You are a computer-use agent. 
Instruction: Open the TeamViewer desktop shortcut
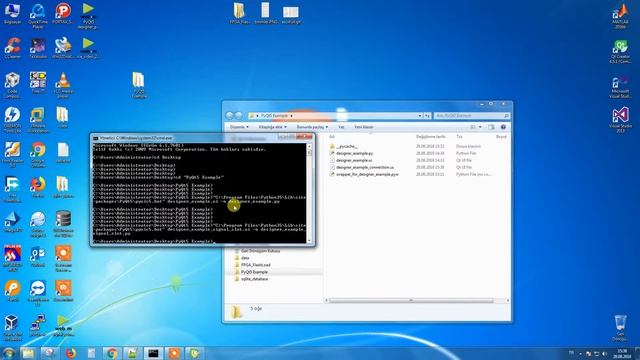pos(38,293)
